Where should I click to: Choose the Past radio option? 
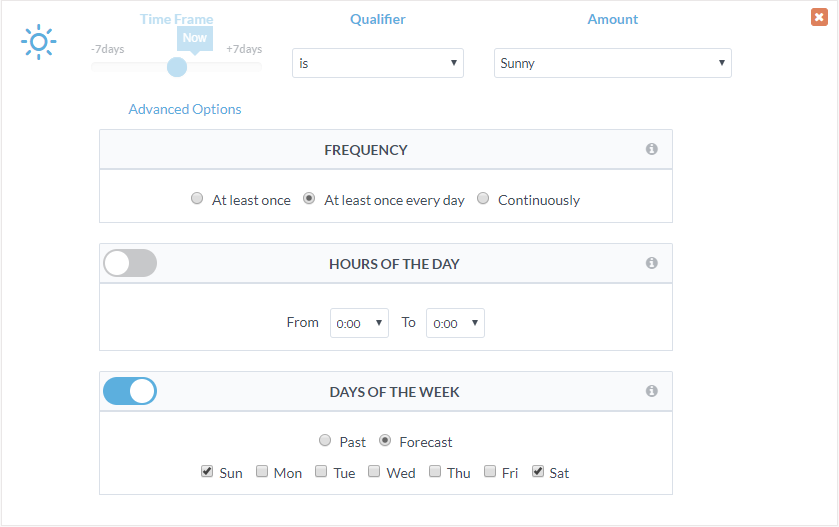325,441
